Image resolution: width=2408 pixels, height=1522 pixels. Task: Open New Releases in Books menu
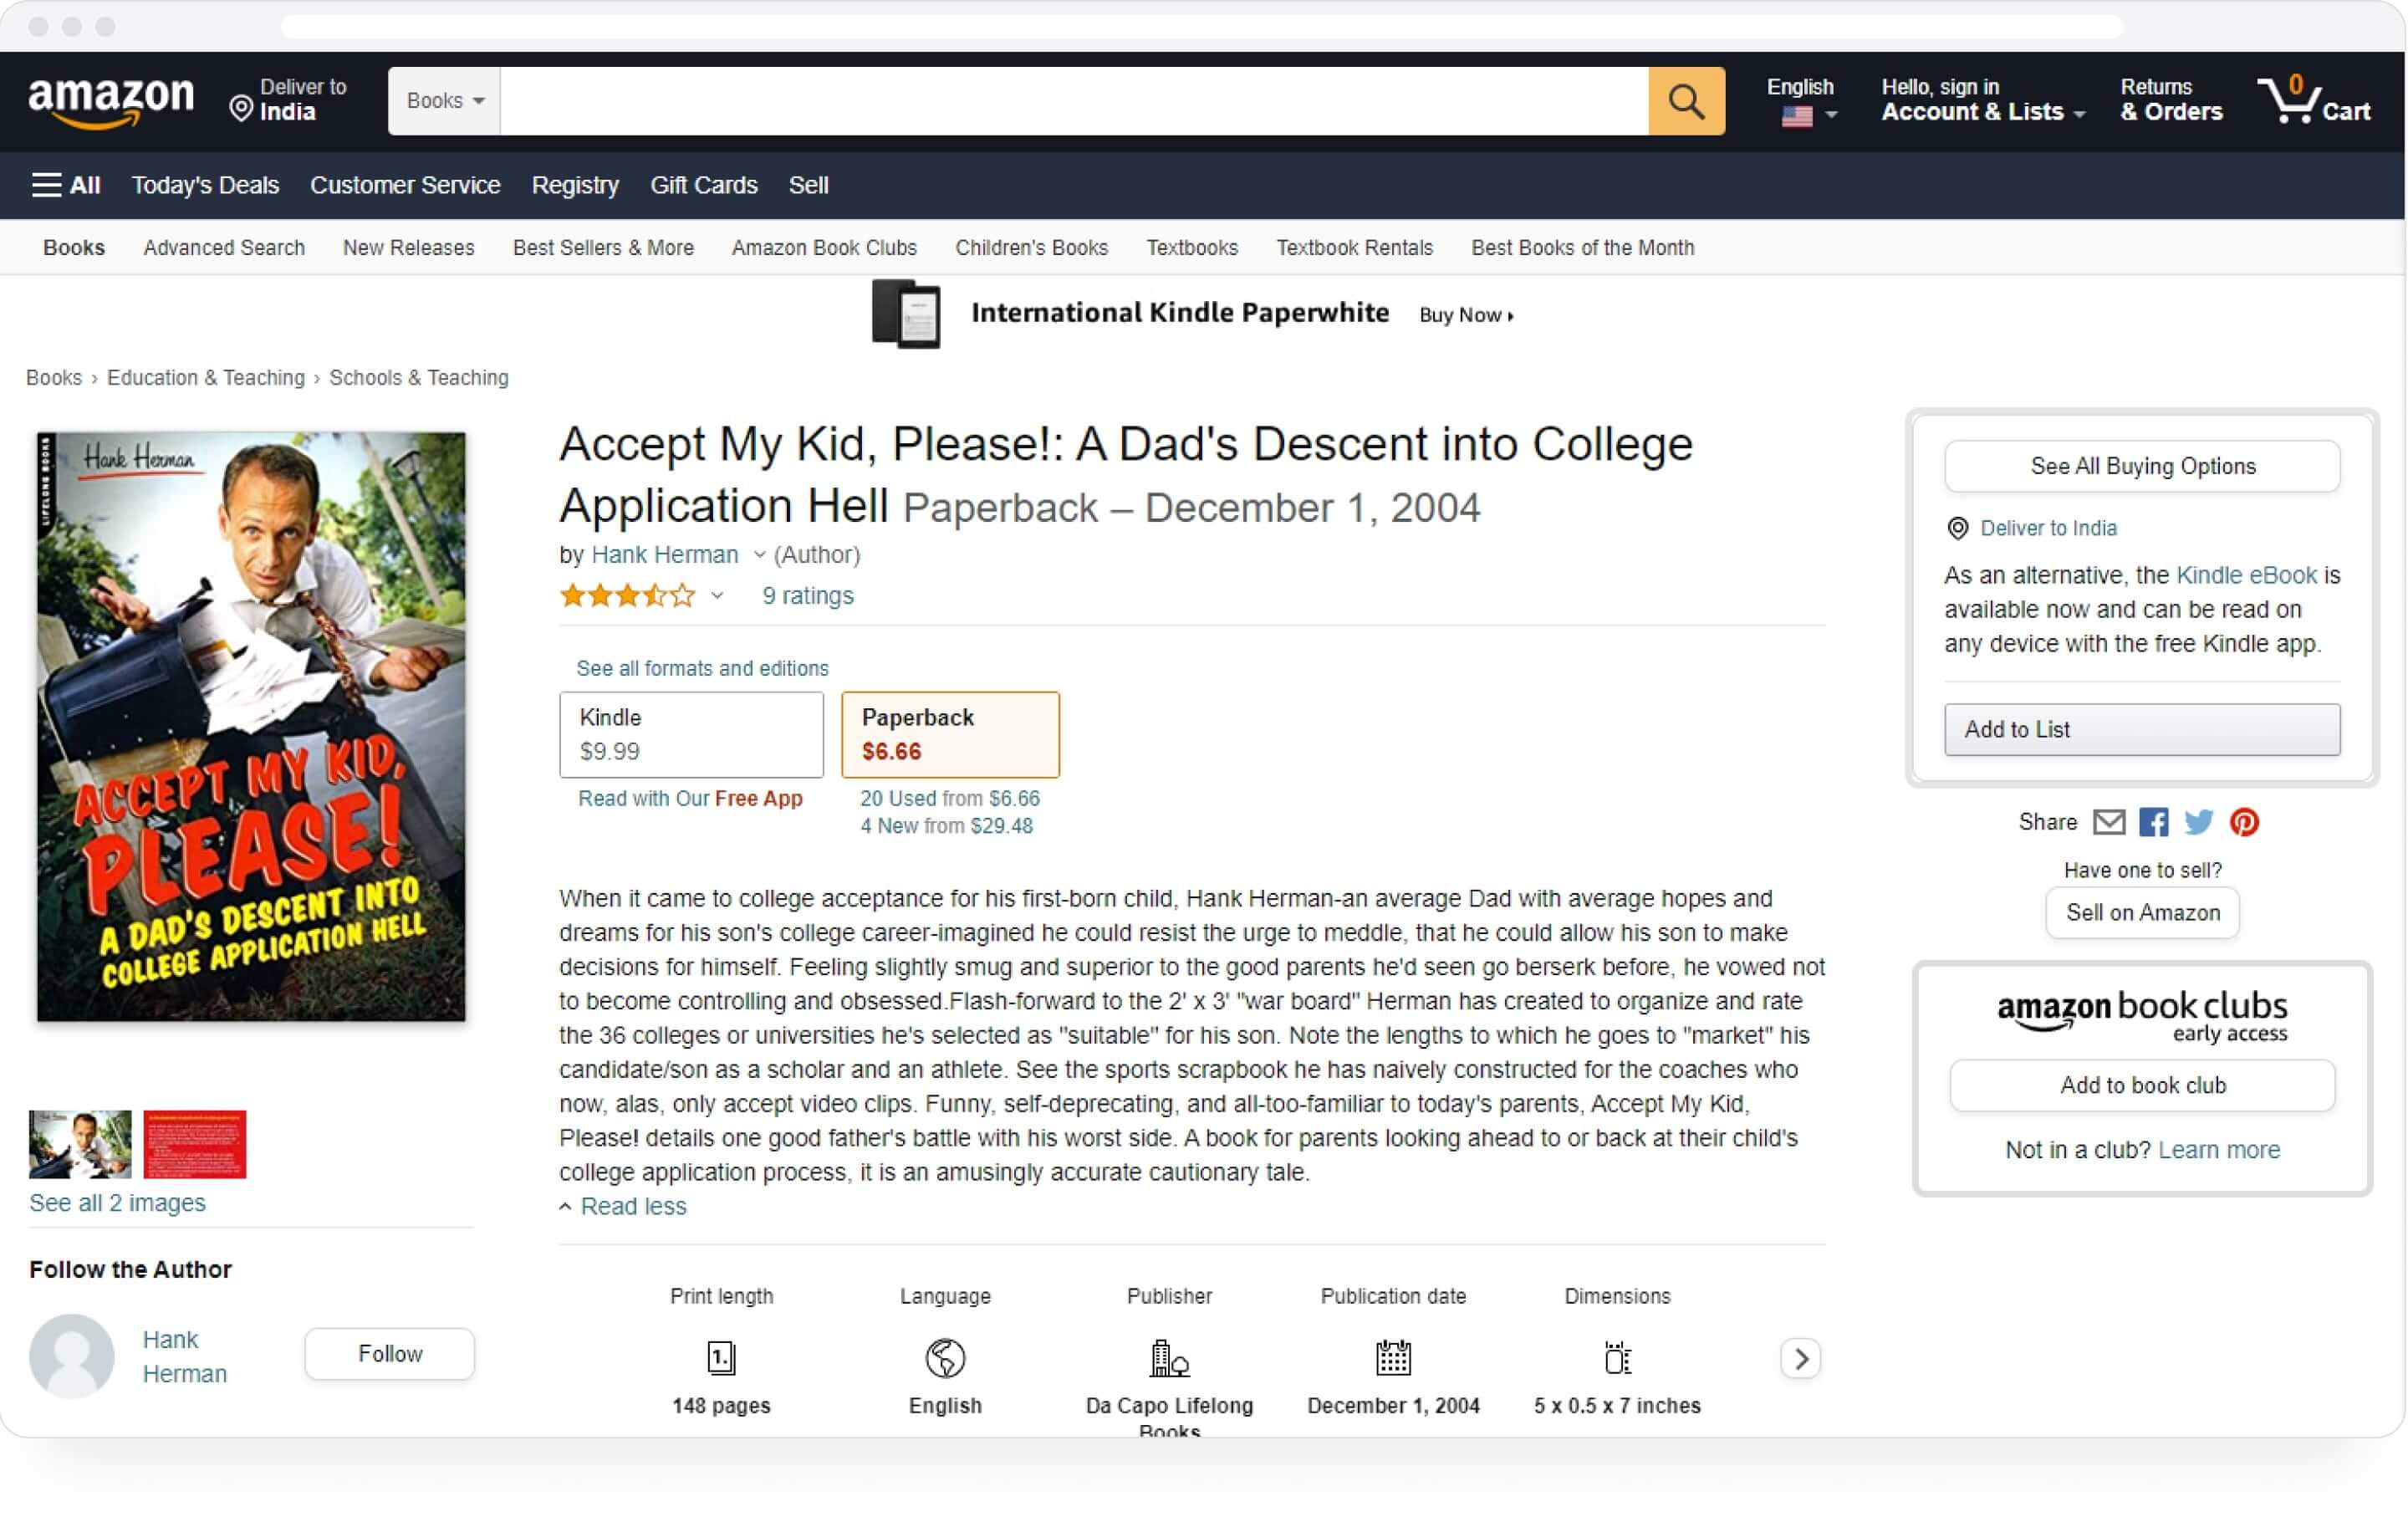click(x=408, y=247)
